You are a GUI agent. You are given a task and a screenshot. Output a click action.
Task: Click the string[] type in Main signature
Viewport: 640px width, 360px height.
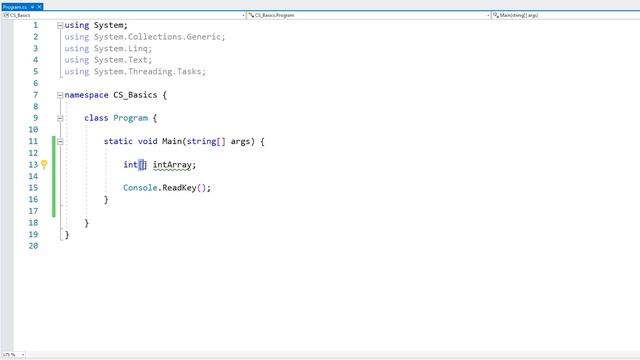coord(206,142)
